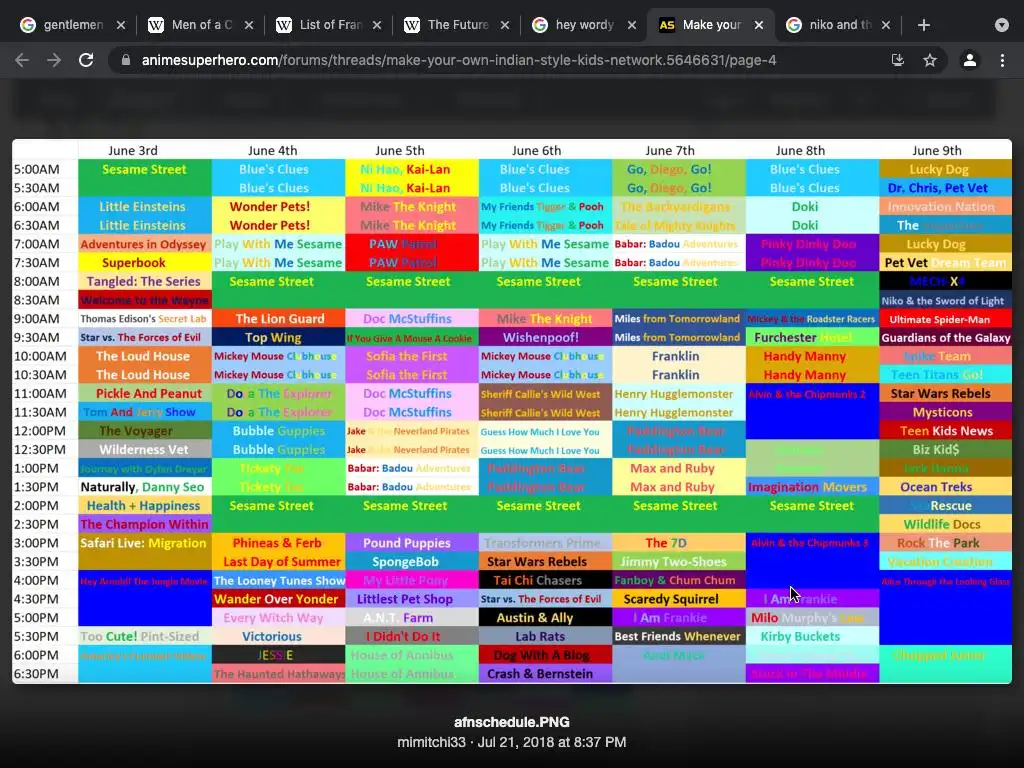Click 'Superbook' cell on June 3rd
The image size is (1024, 768).
(145, 263)
